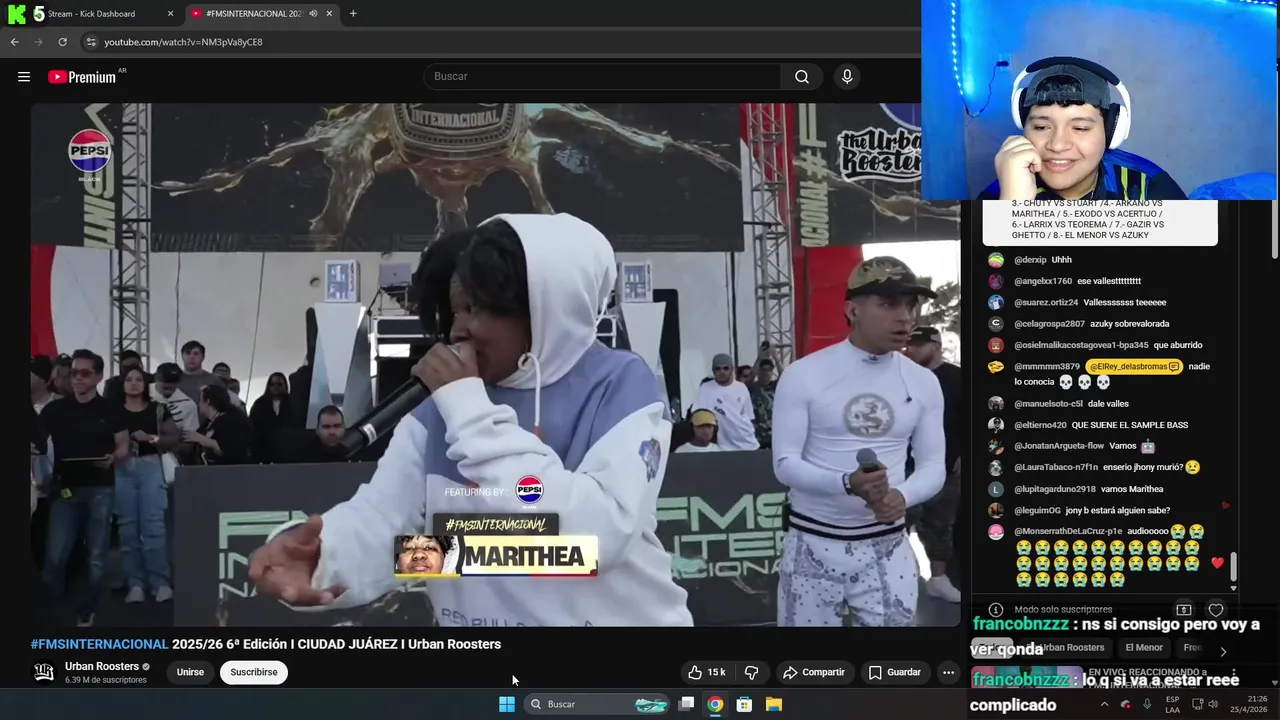Click the video player to pause
The width and height of the screenshot is (1280, 720).
pyautogui.click(x=495, y=365)
